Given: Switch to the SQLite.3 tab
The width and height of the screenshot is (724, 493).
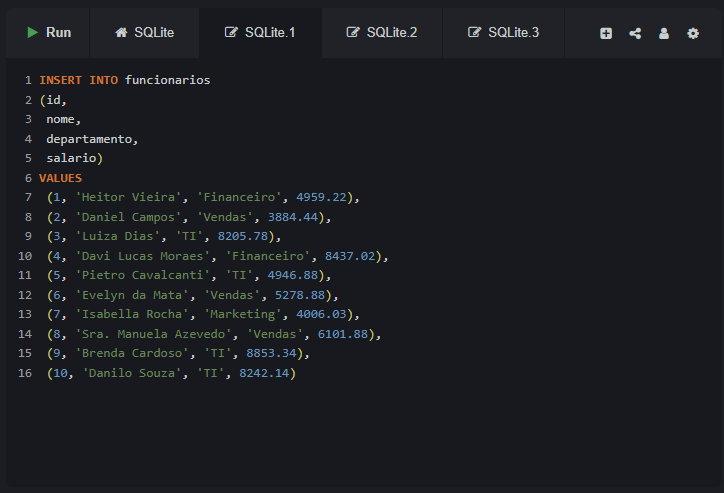Looking at the screenshot, I should [x=503, y=33].
